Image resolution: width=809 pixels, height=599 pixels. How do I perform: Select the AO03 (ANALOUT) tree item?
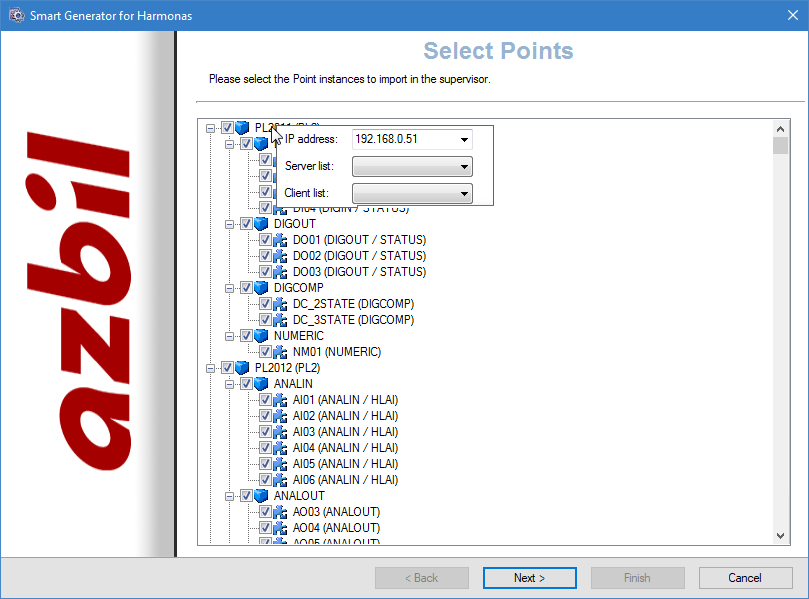336,512
